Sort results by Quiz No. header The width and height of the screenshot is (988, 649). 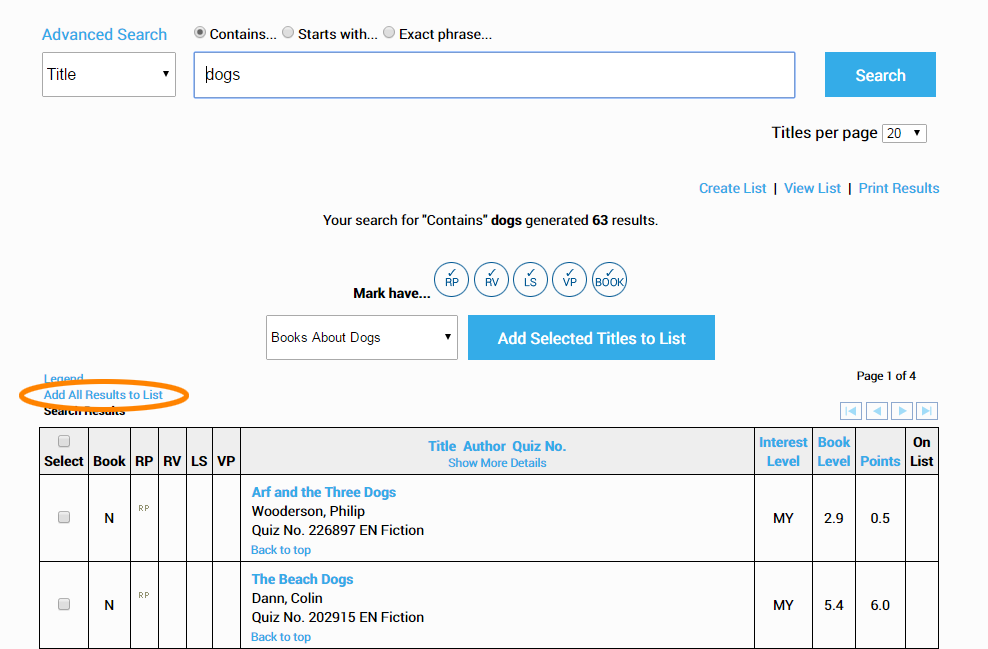(x=539, y=446)
